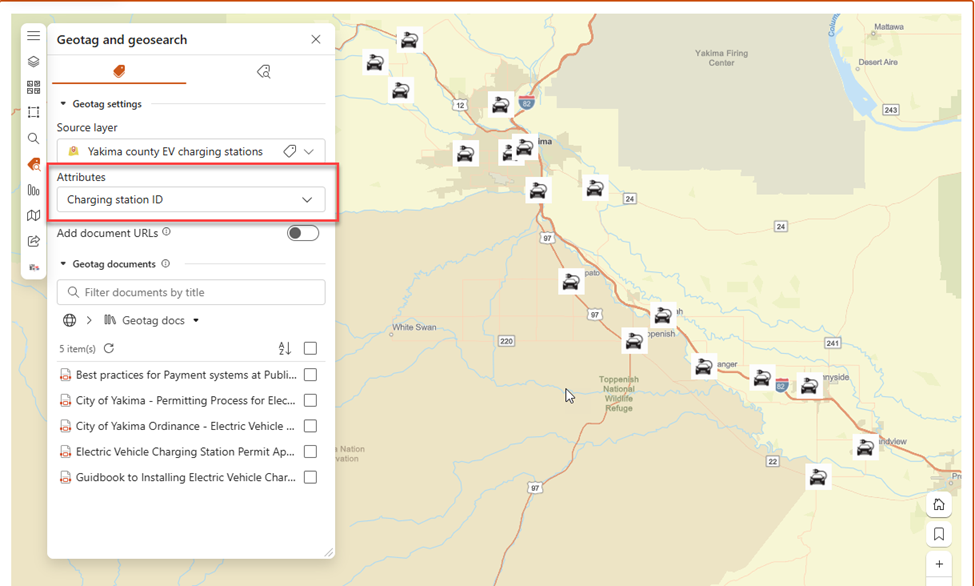Click the Share icon in the sidebar

tap(33, 241)
